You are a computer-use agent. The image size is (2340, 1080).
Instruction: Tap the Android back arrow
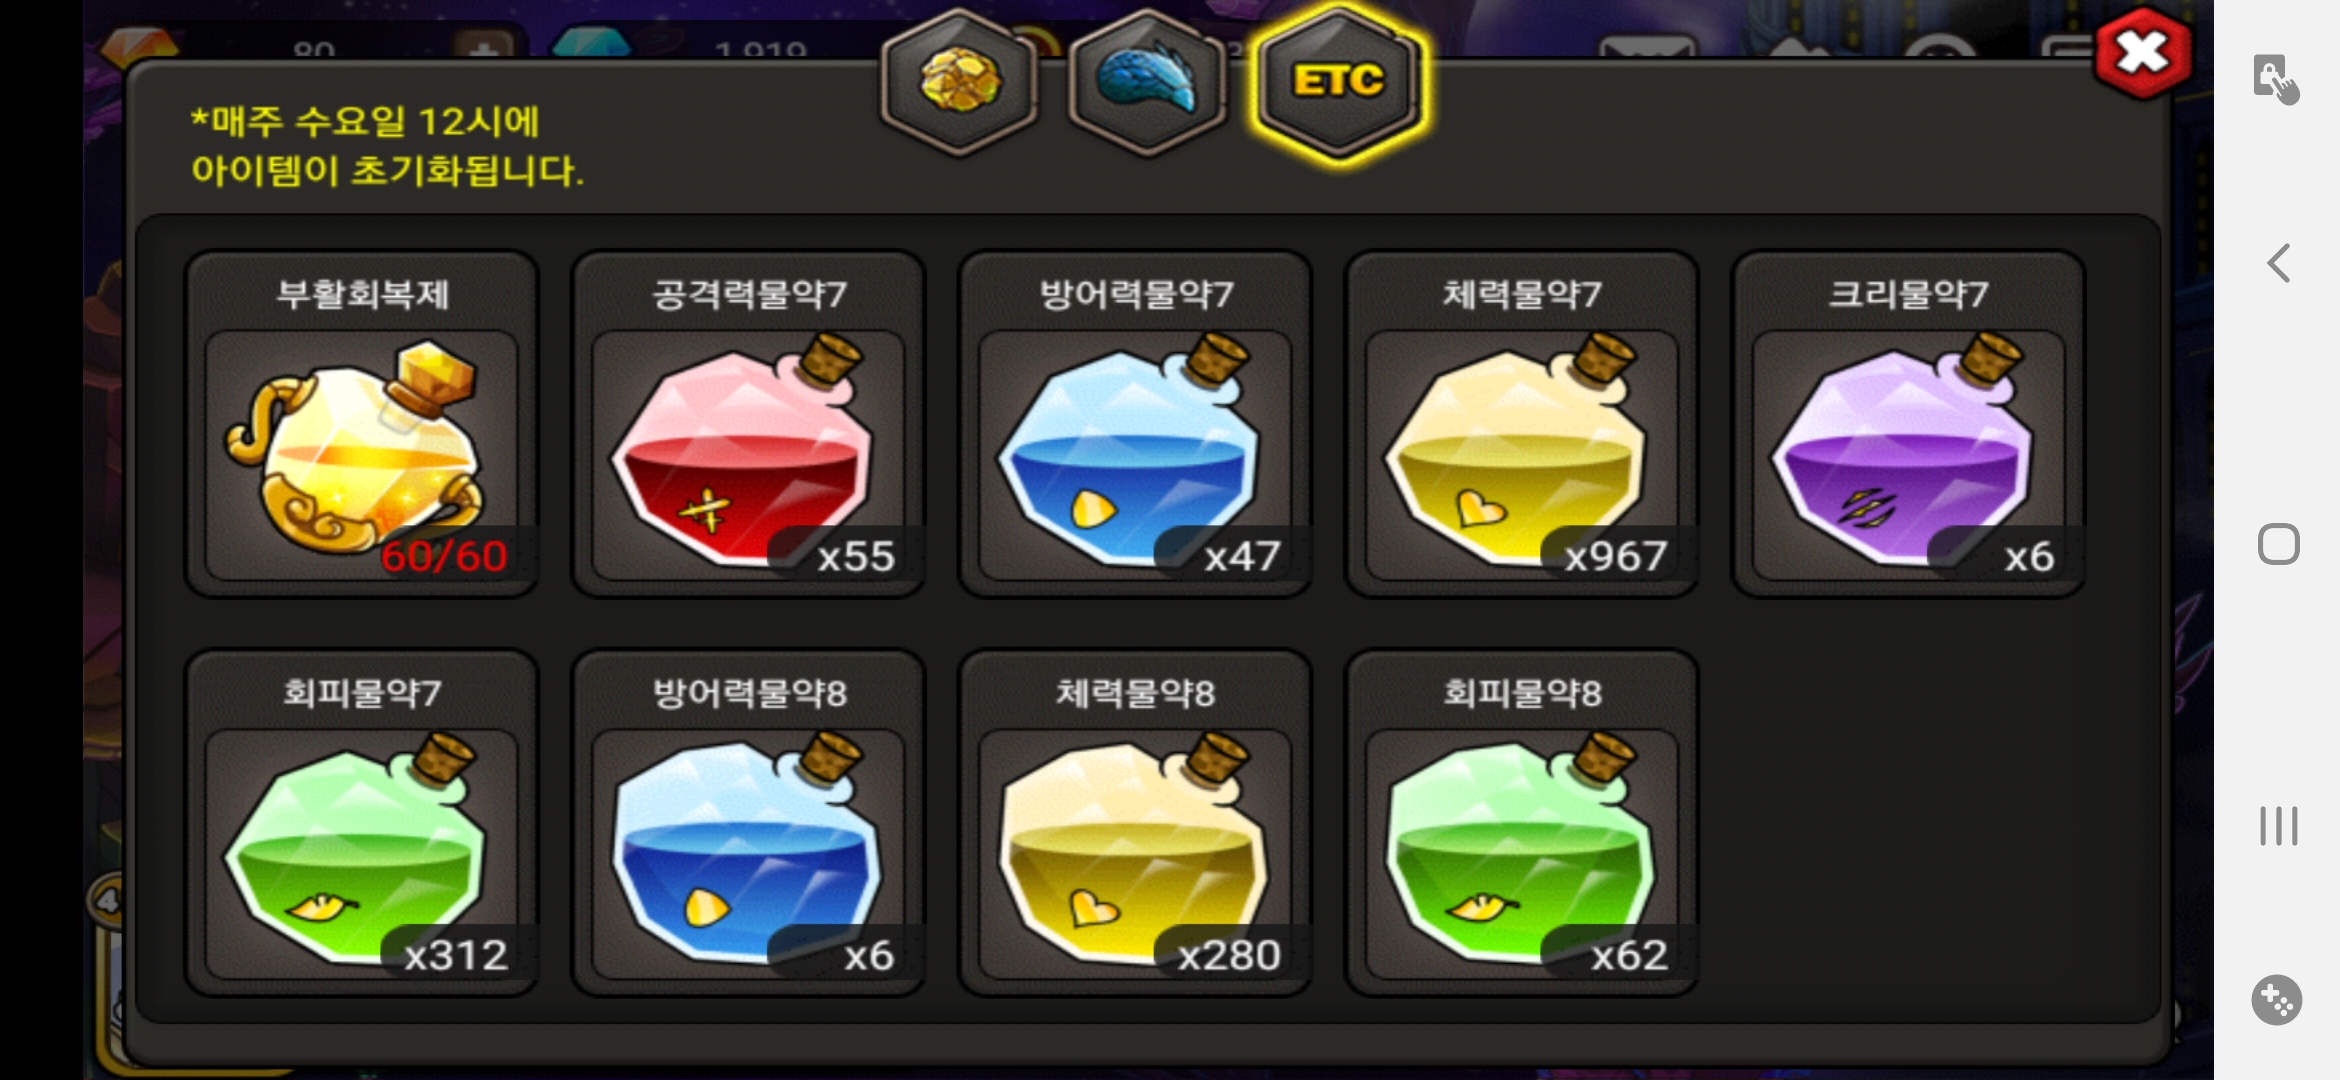(2278, 263)
